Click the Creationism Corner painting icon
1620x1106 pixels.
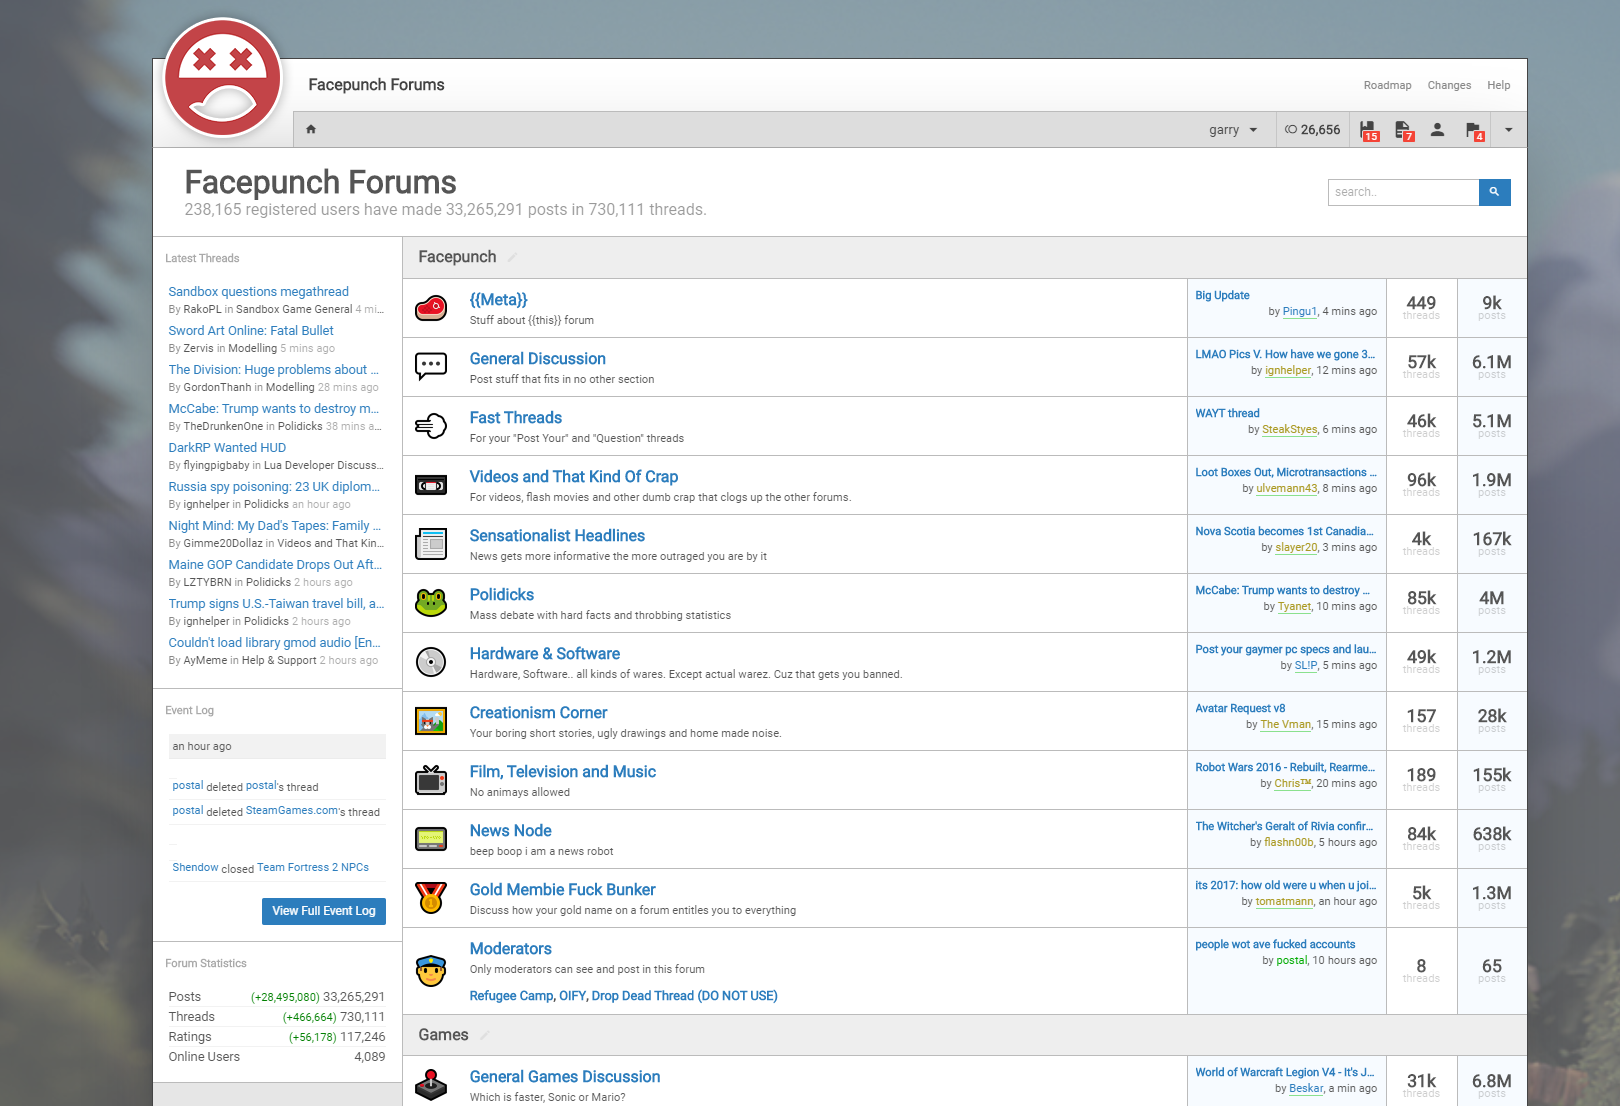431,720
